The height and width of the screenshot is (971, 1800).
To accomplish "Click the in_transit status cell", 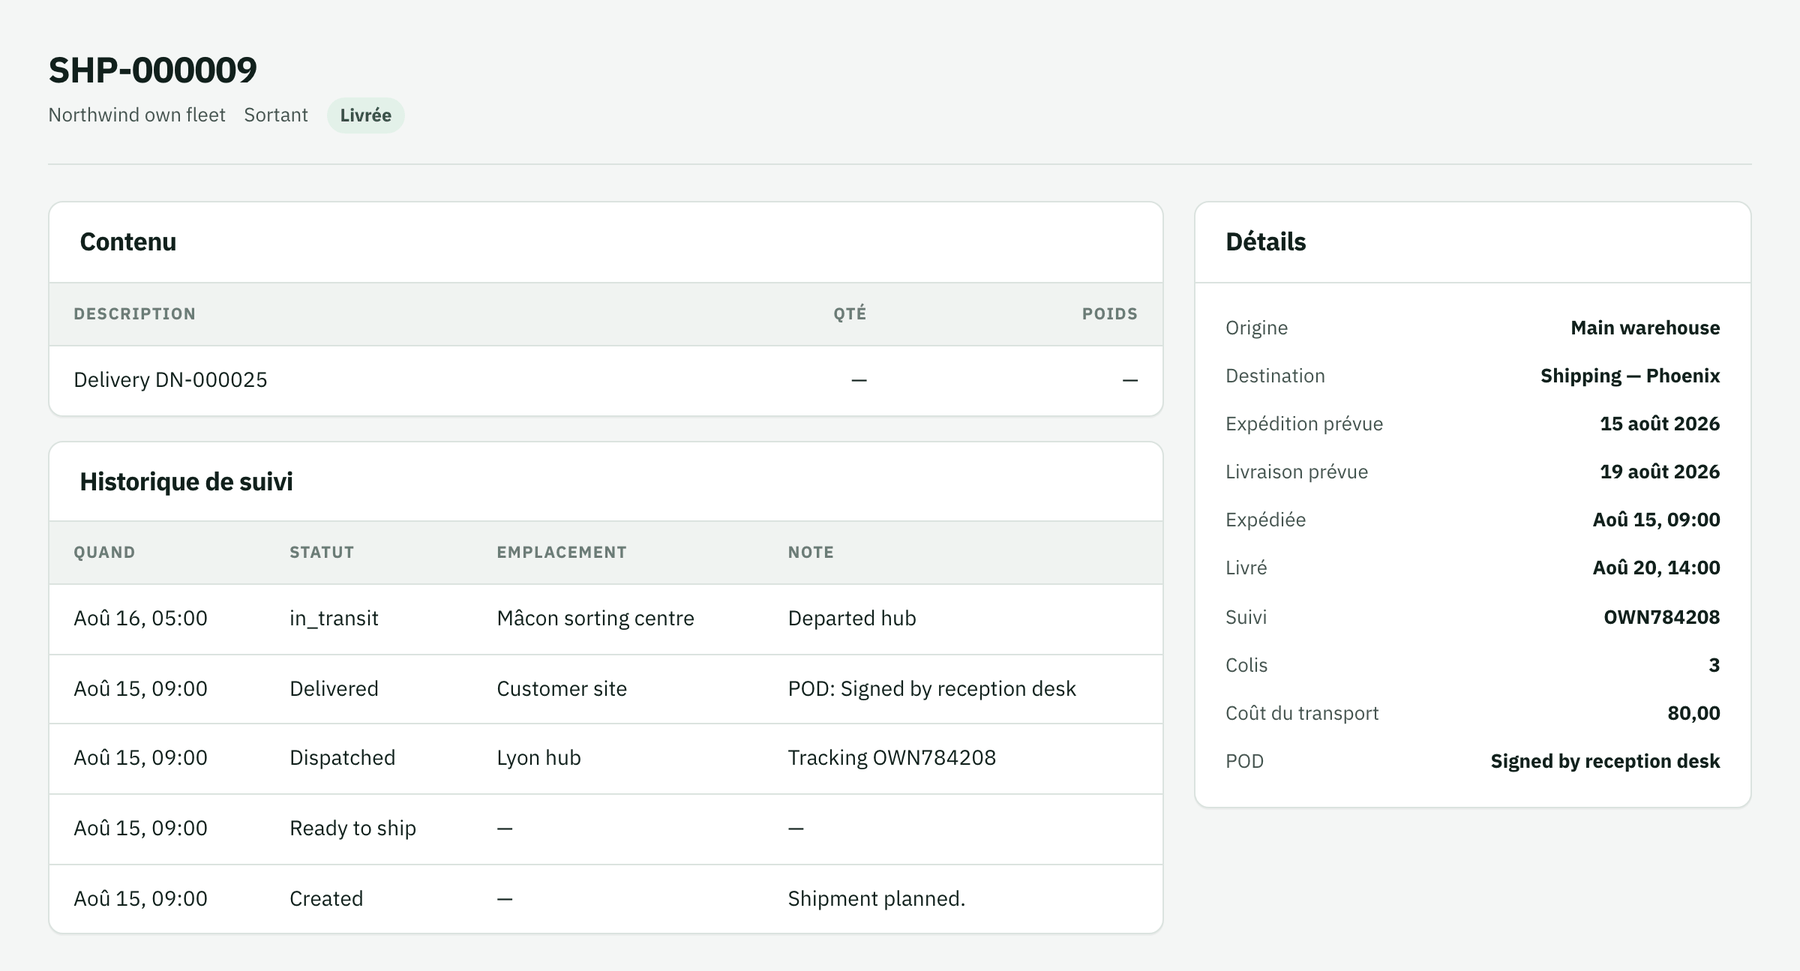I will tap(334, 618).
